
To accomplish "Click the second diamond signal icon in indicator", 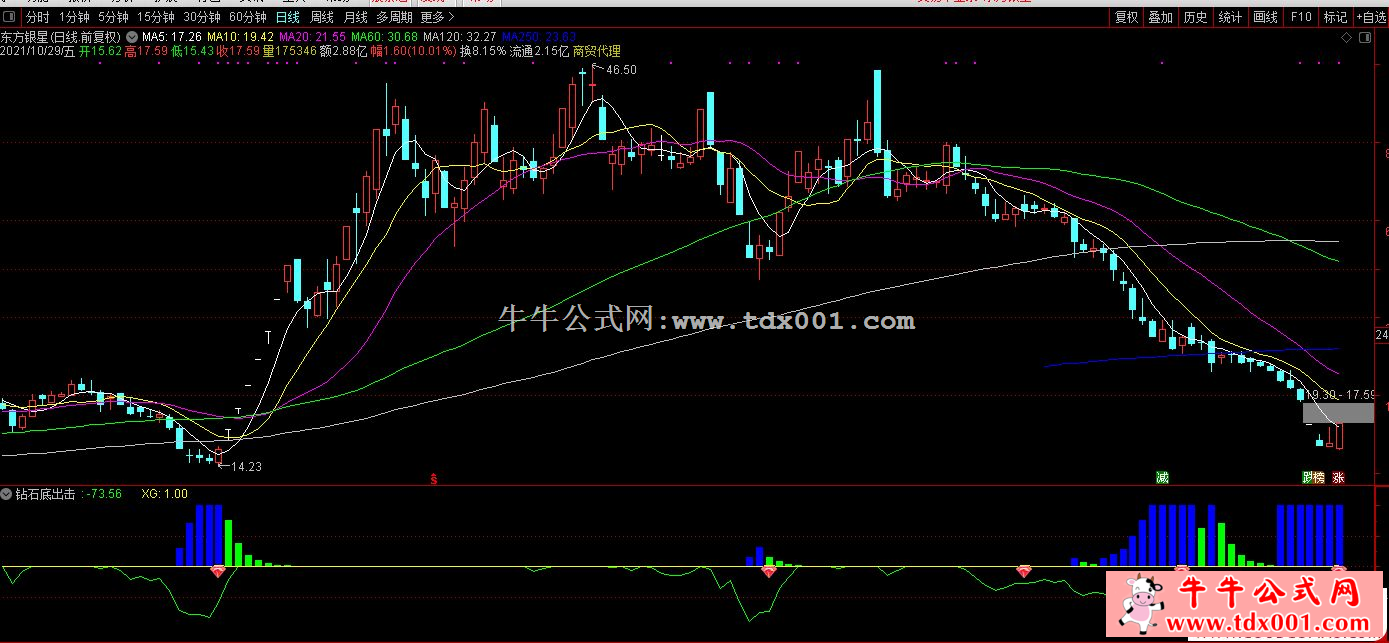I will [768, 571].
